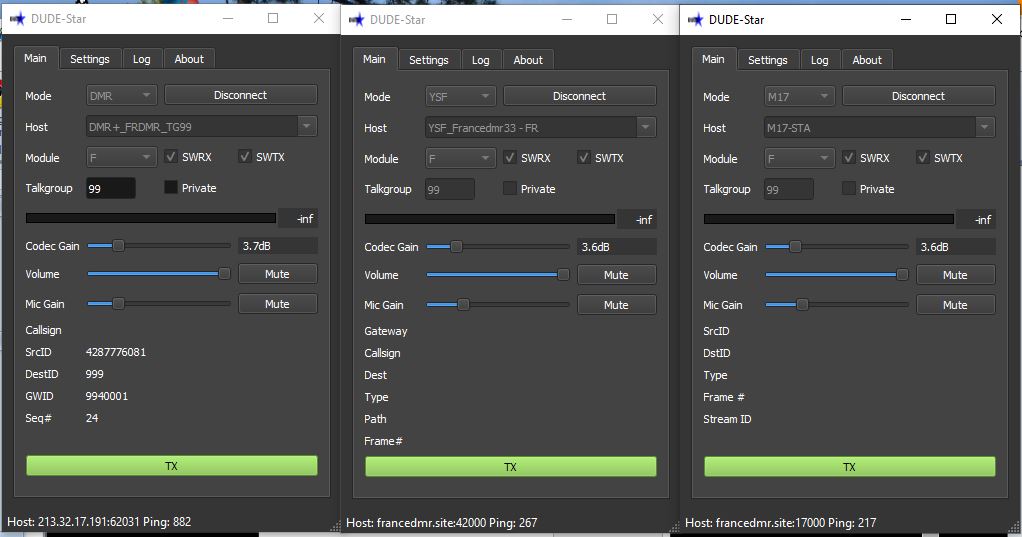Select the Main tab in the YSF window
Viewport: 1022px width, 537px height.
[374, 59]
